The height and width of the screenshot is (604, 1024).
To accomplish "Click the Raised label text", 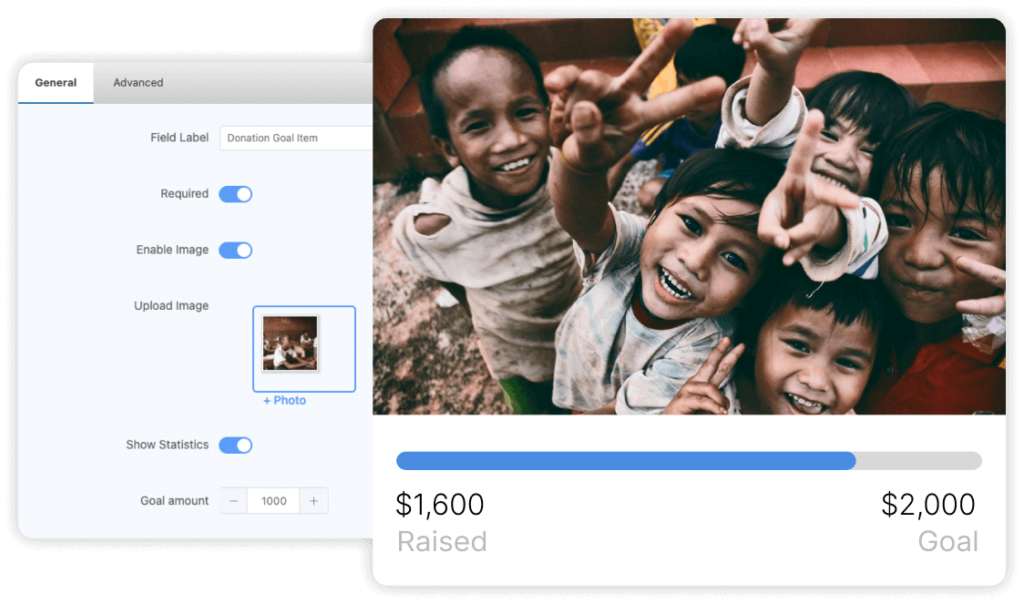I will pyautogui.click(x=442, y=541).
